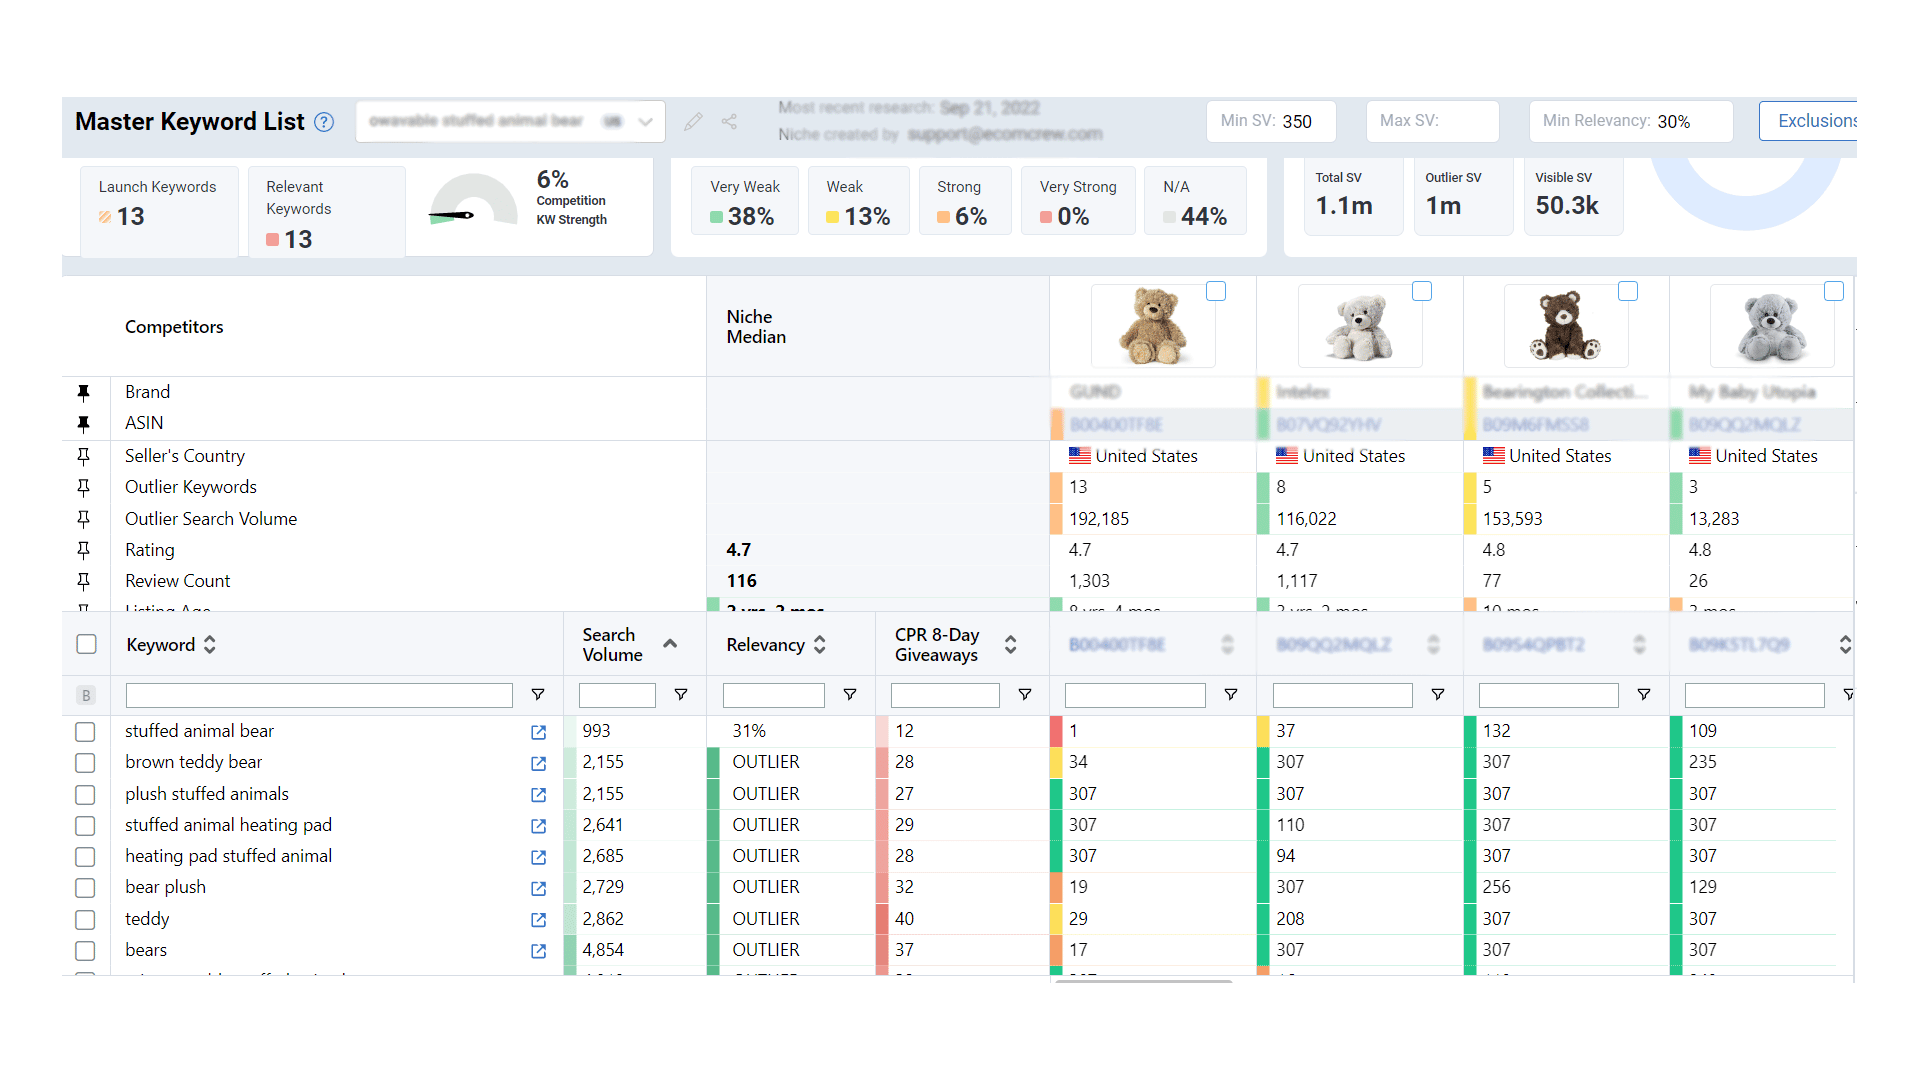The image size is (1920, 1080).
Task: Open external link icon for teddy keyword
Action: tap(539, 920)
